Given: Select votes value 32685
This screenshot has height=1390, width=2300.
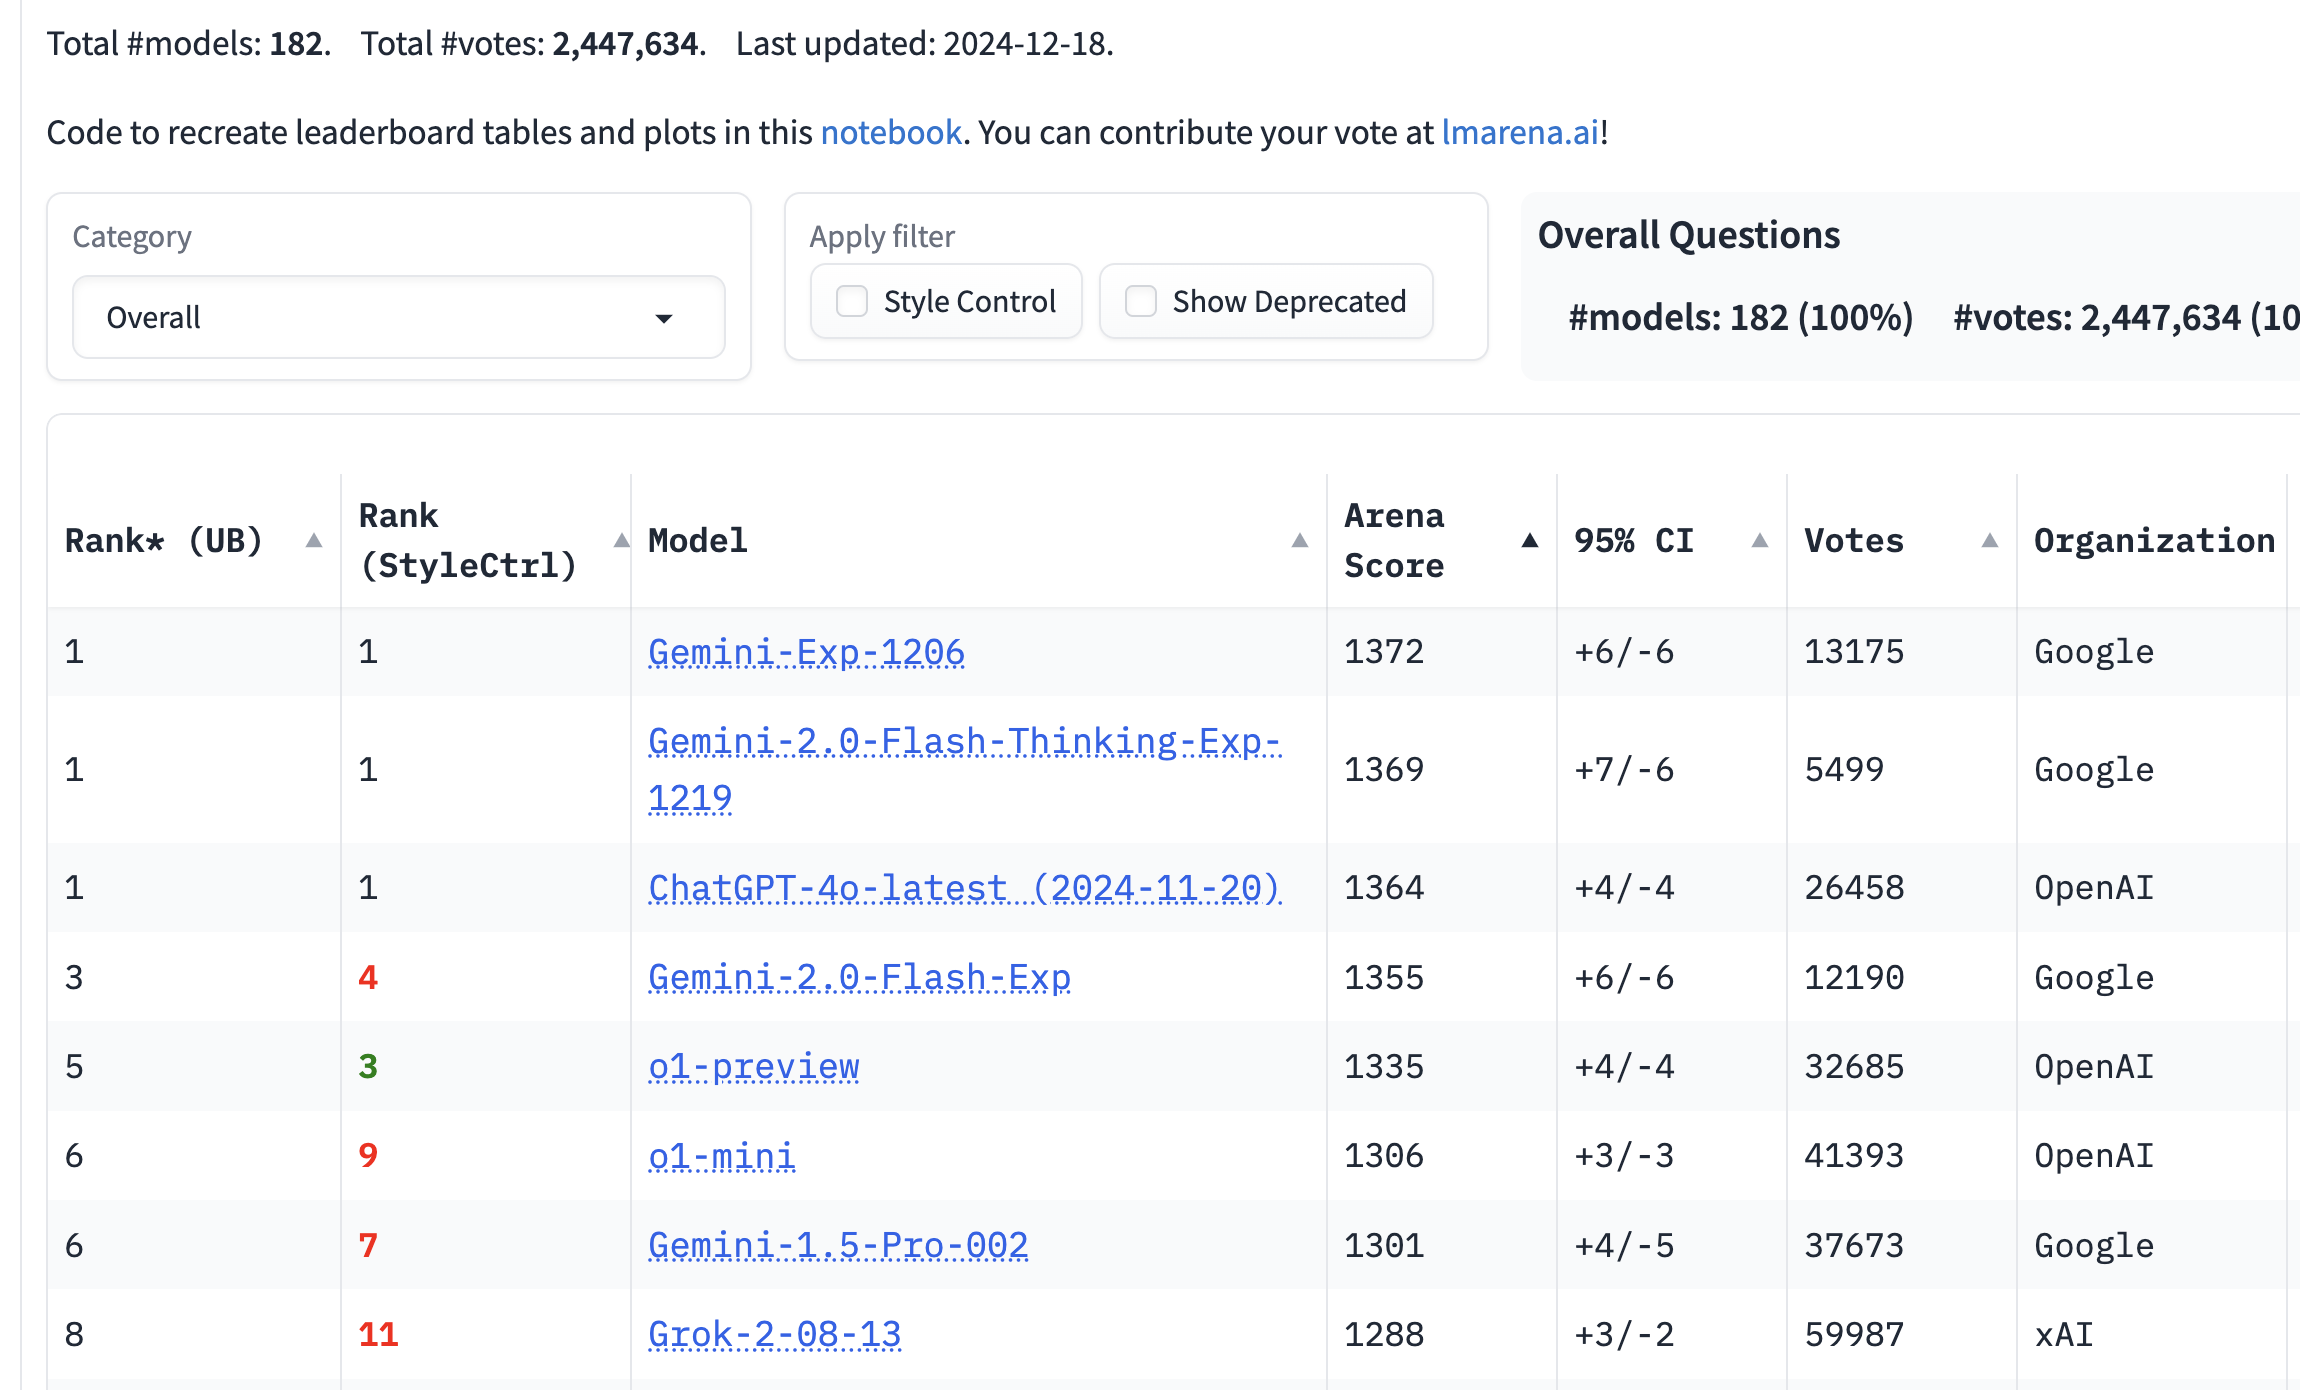Looking at the screenshot, I should pos(1854,1067).
